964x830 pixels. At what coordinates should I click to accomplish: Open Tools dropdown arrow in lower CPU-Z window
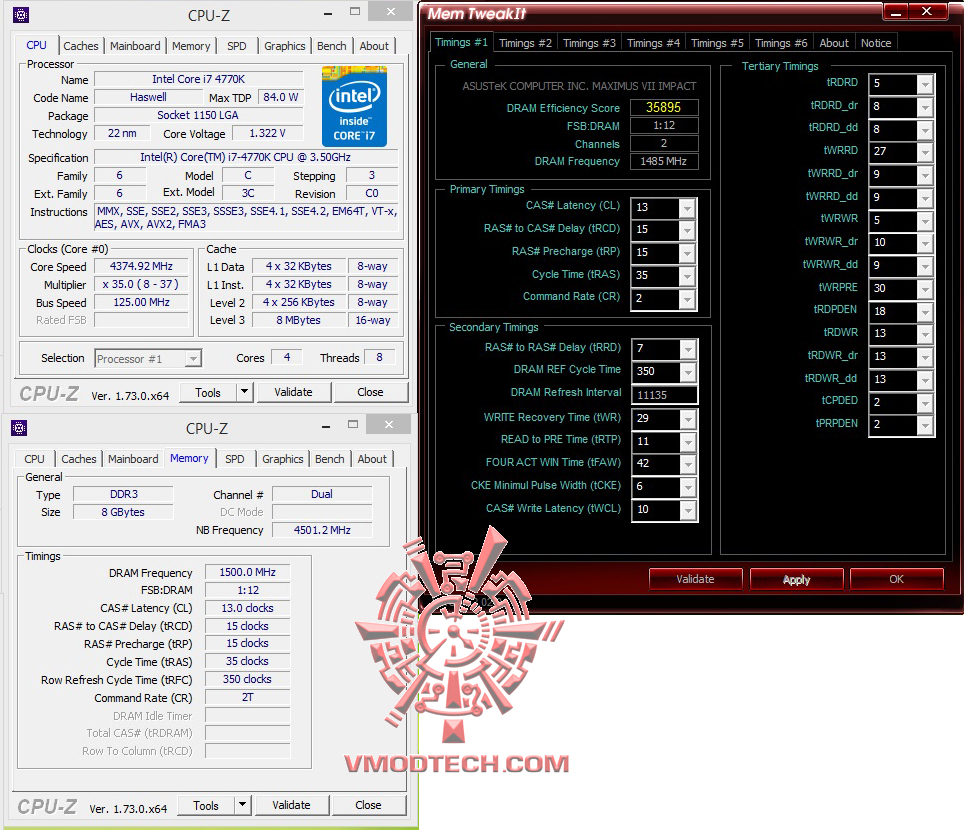click(x=243, y=805)
